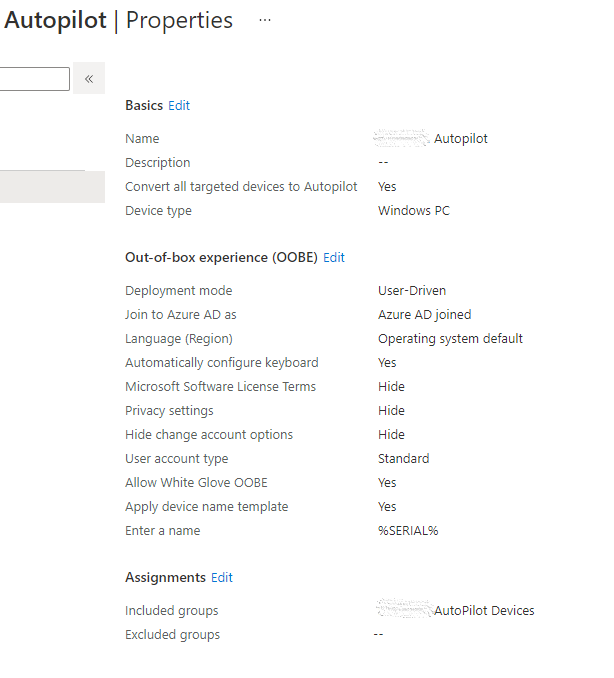Select the 'Operating system default' value
Viewport: 614px width, 678px height.
[x=451, y=339]
